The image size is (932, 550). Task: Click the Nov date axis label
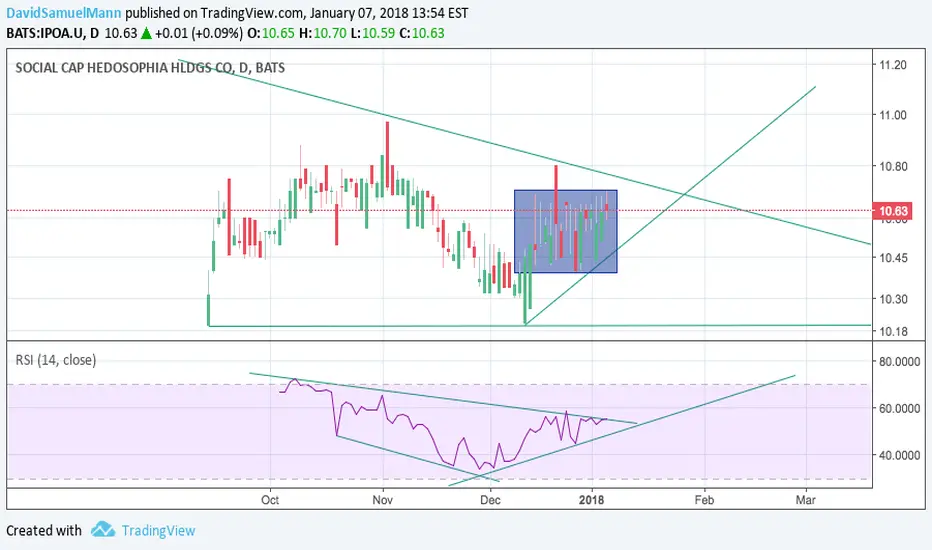[x=383, y=500]
